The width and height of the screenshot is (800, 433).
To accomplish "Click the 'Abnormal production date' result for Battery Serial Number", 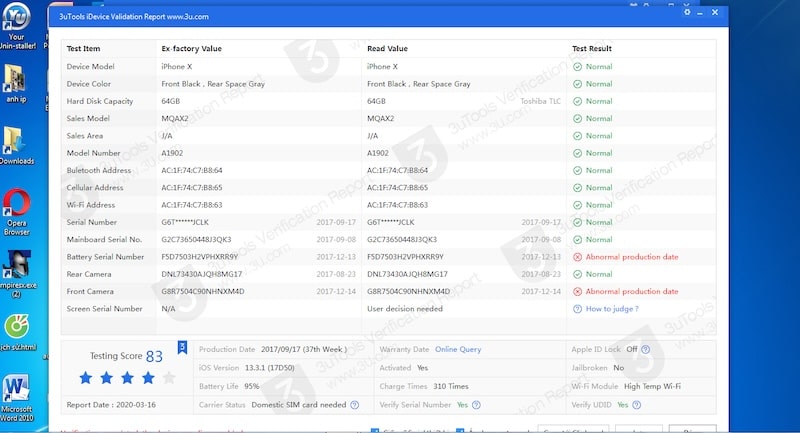I will [632, 257].
